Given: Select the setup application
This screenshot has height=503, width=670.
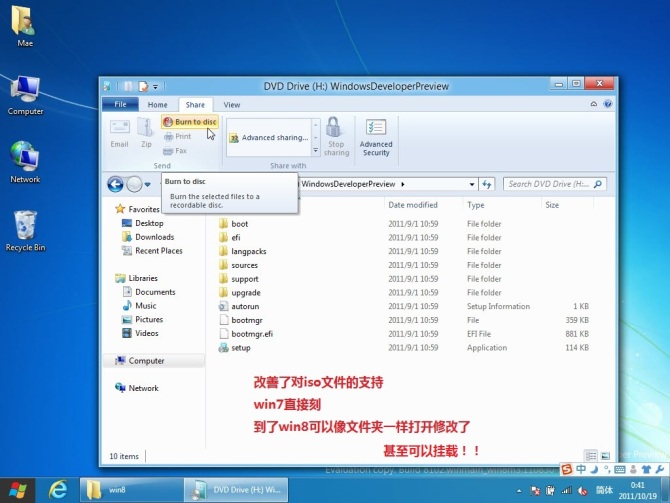Looking at the screenshot, I should [235, 347].
